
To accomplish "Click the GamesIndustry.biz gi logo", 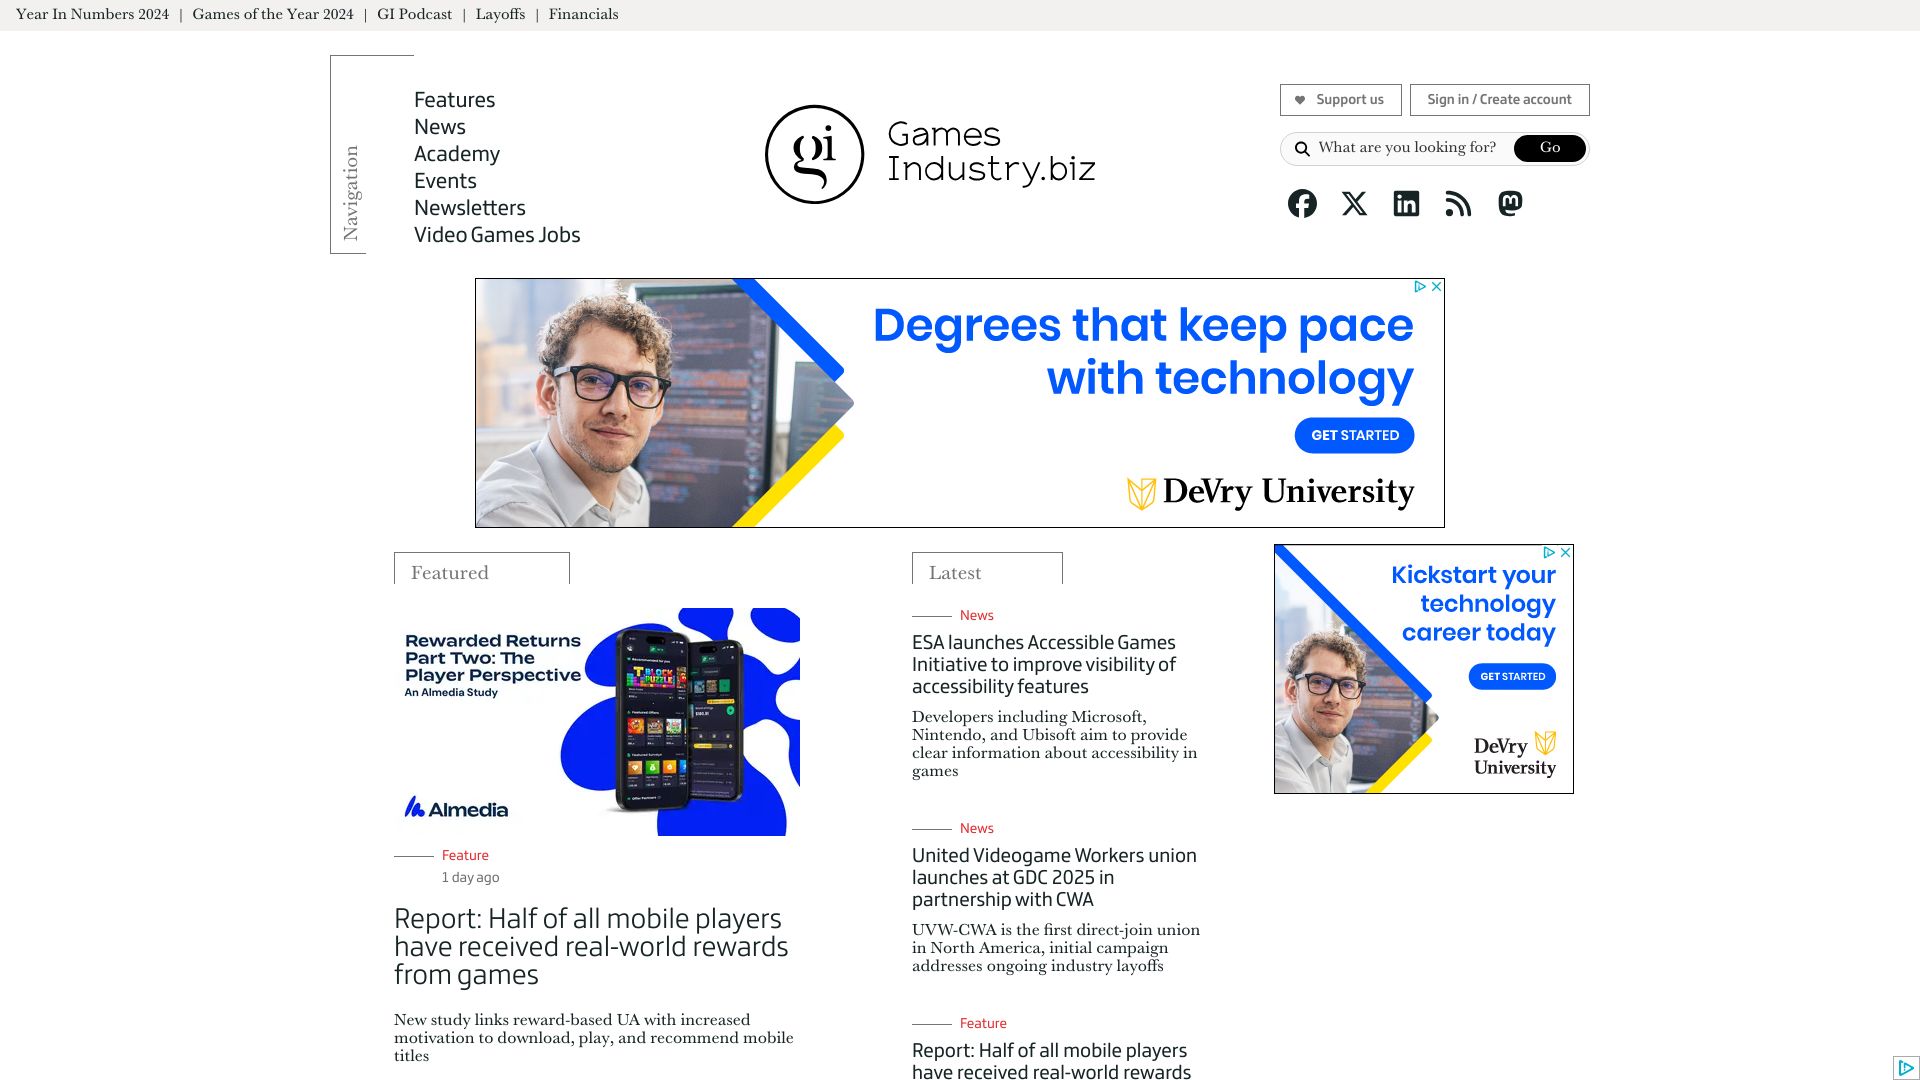I will (x=814, y=154).
